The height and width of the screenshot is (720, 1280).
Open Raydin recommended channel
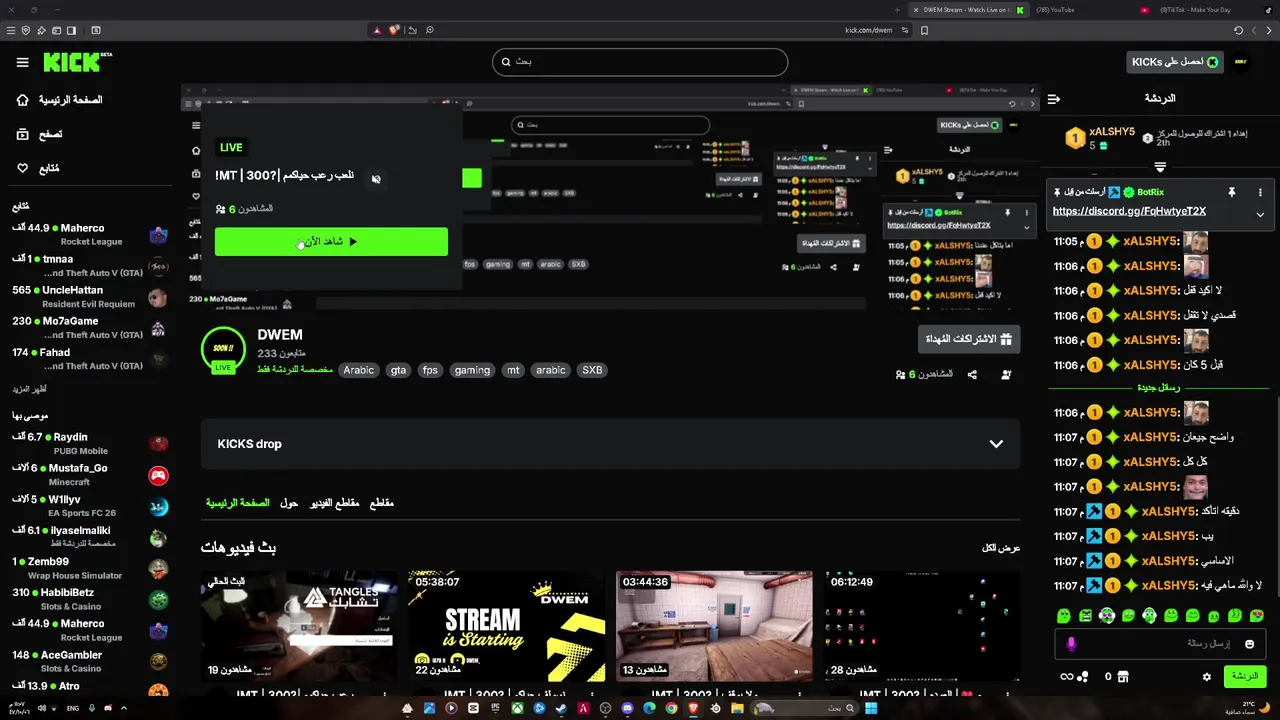[x=90, y=443]
